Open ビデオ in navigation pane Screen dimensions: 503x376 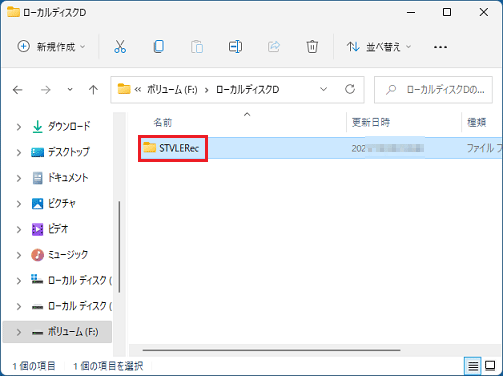pos(58,229)
